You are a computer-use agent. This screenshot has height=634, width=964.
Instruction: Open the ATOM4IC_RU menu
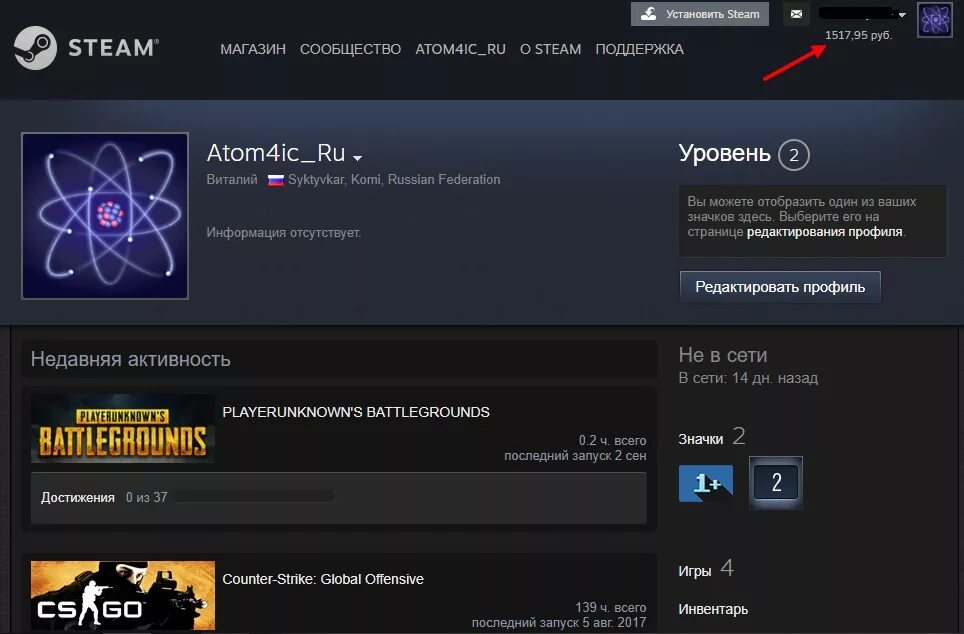[x=460, y=49]
